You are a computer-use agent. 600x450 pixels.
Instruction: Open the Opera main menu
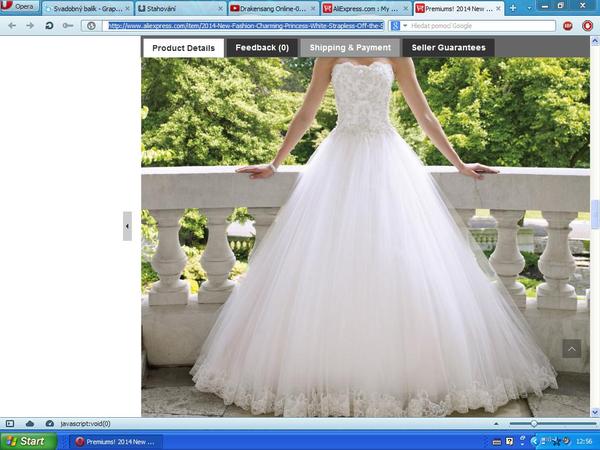coord(21,7)
